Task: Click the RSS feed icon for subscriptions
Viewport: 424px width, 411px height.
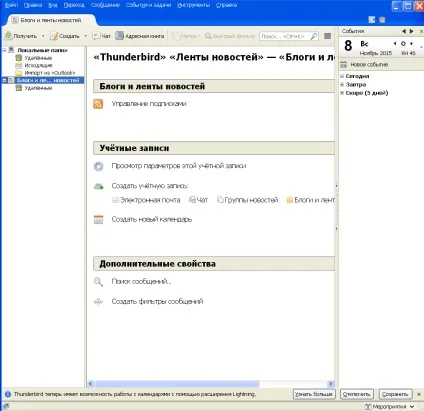Action: pyautogui.click(x=98, y=104)
